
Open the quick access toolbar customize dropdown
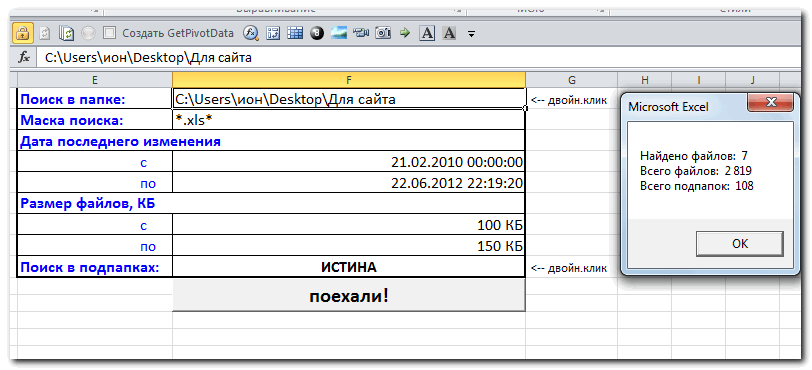471,34
